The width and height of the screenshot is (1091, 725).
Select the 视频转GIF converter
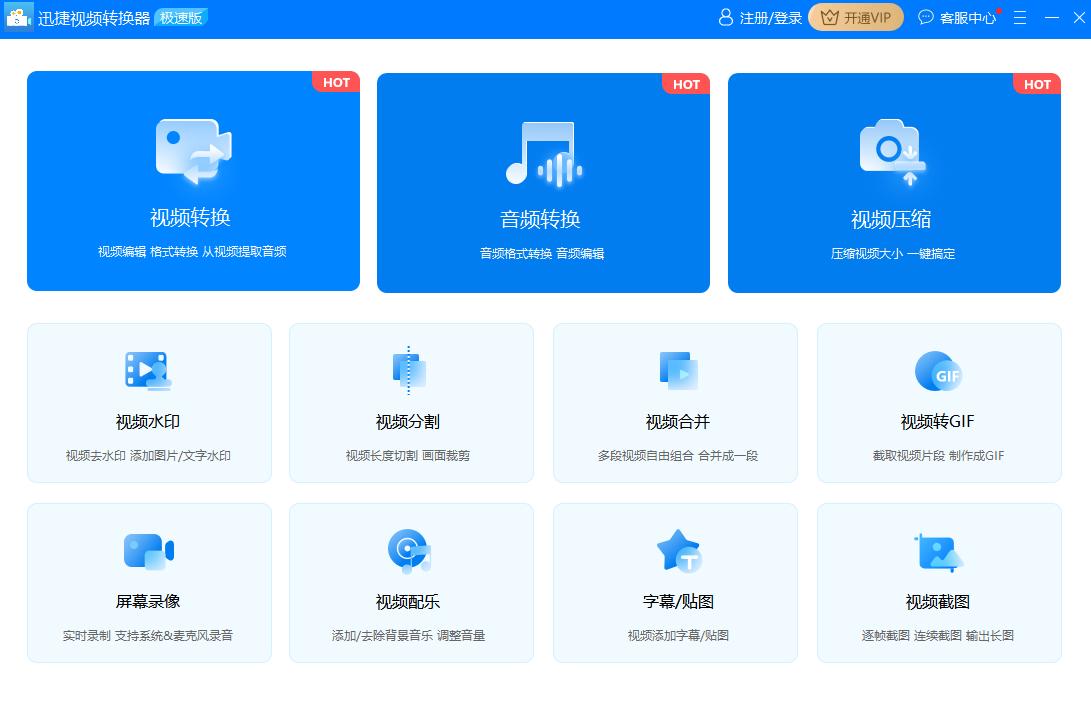click(938, 403)
